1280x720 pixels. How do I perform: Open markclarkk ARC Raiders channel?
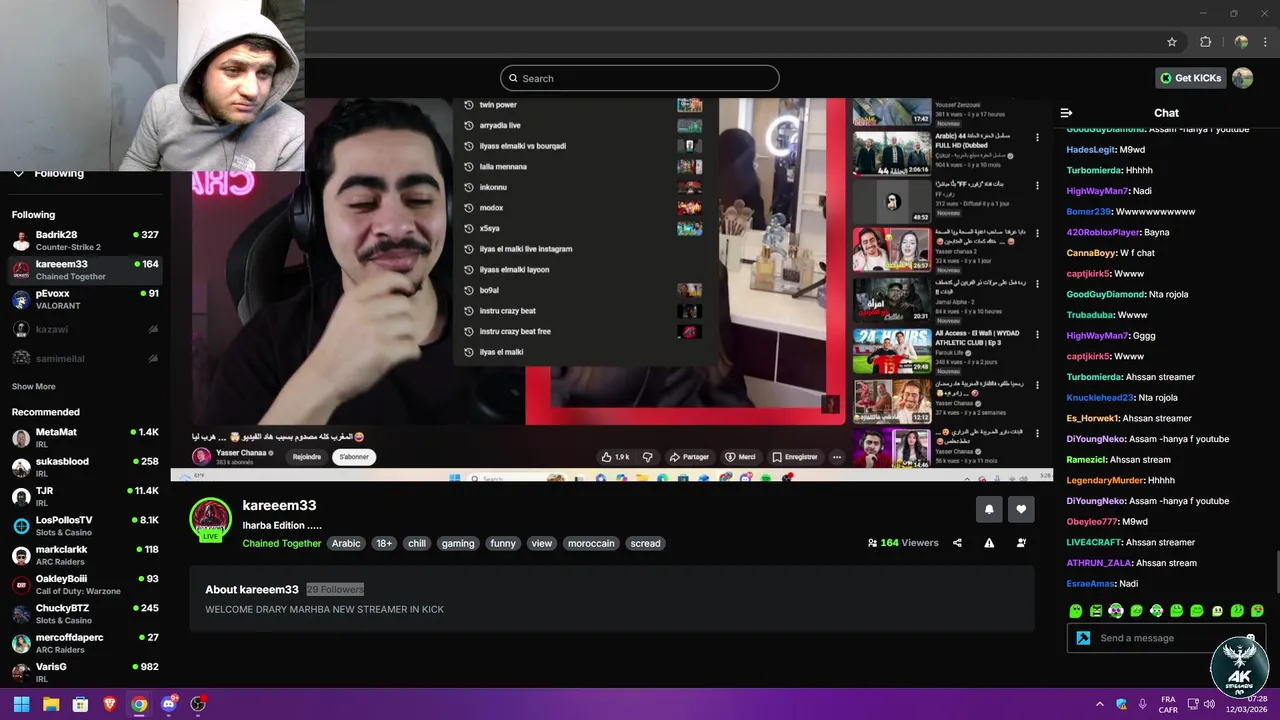[x=85, y=555]
